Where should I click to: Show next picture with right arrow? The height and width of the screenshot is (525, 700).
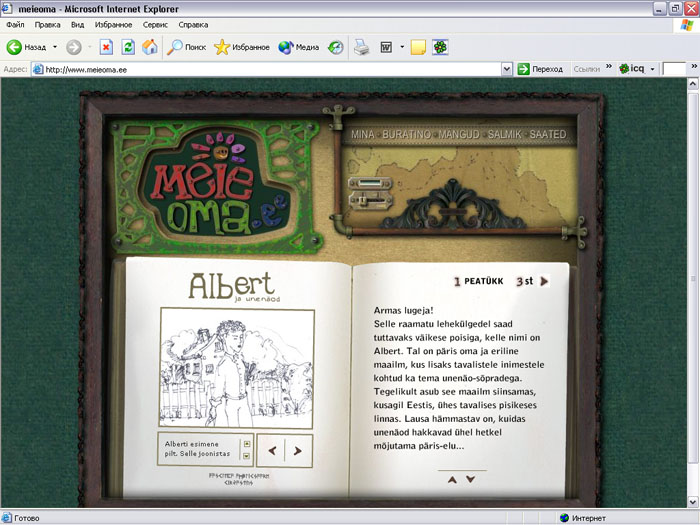(x=298, y=451)
